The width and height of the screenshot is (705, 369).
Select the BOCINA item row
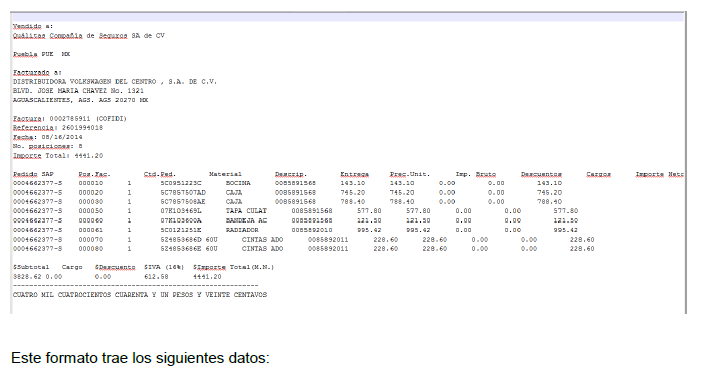[x=287, y=183]
